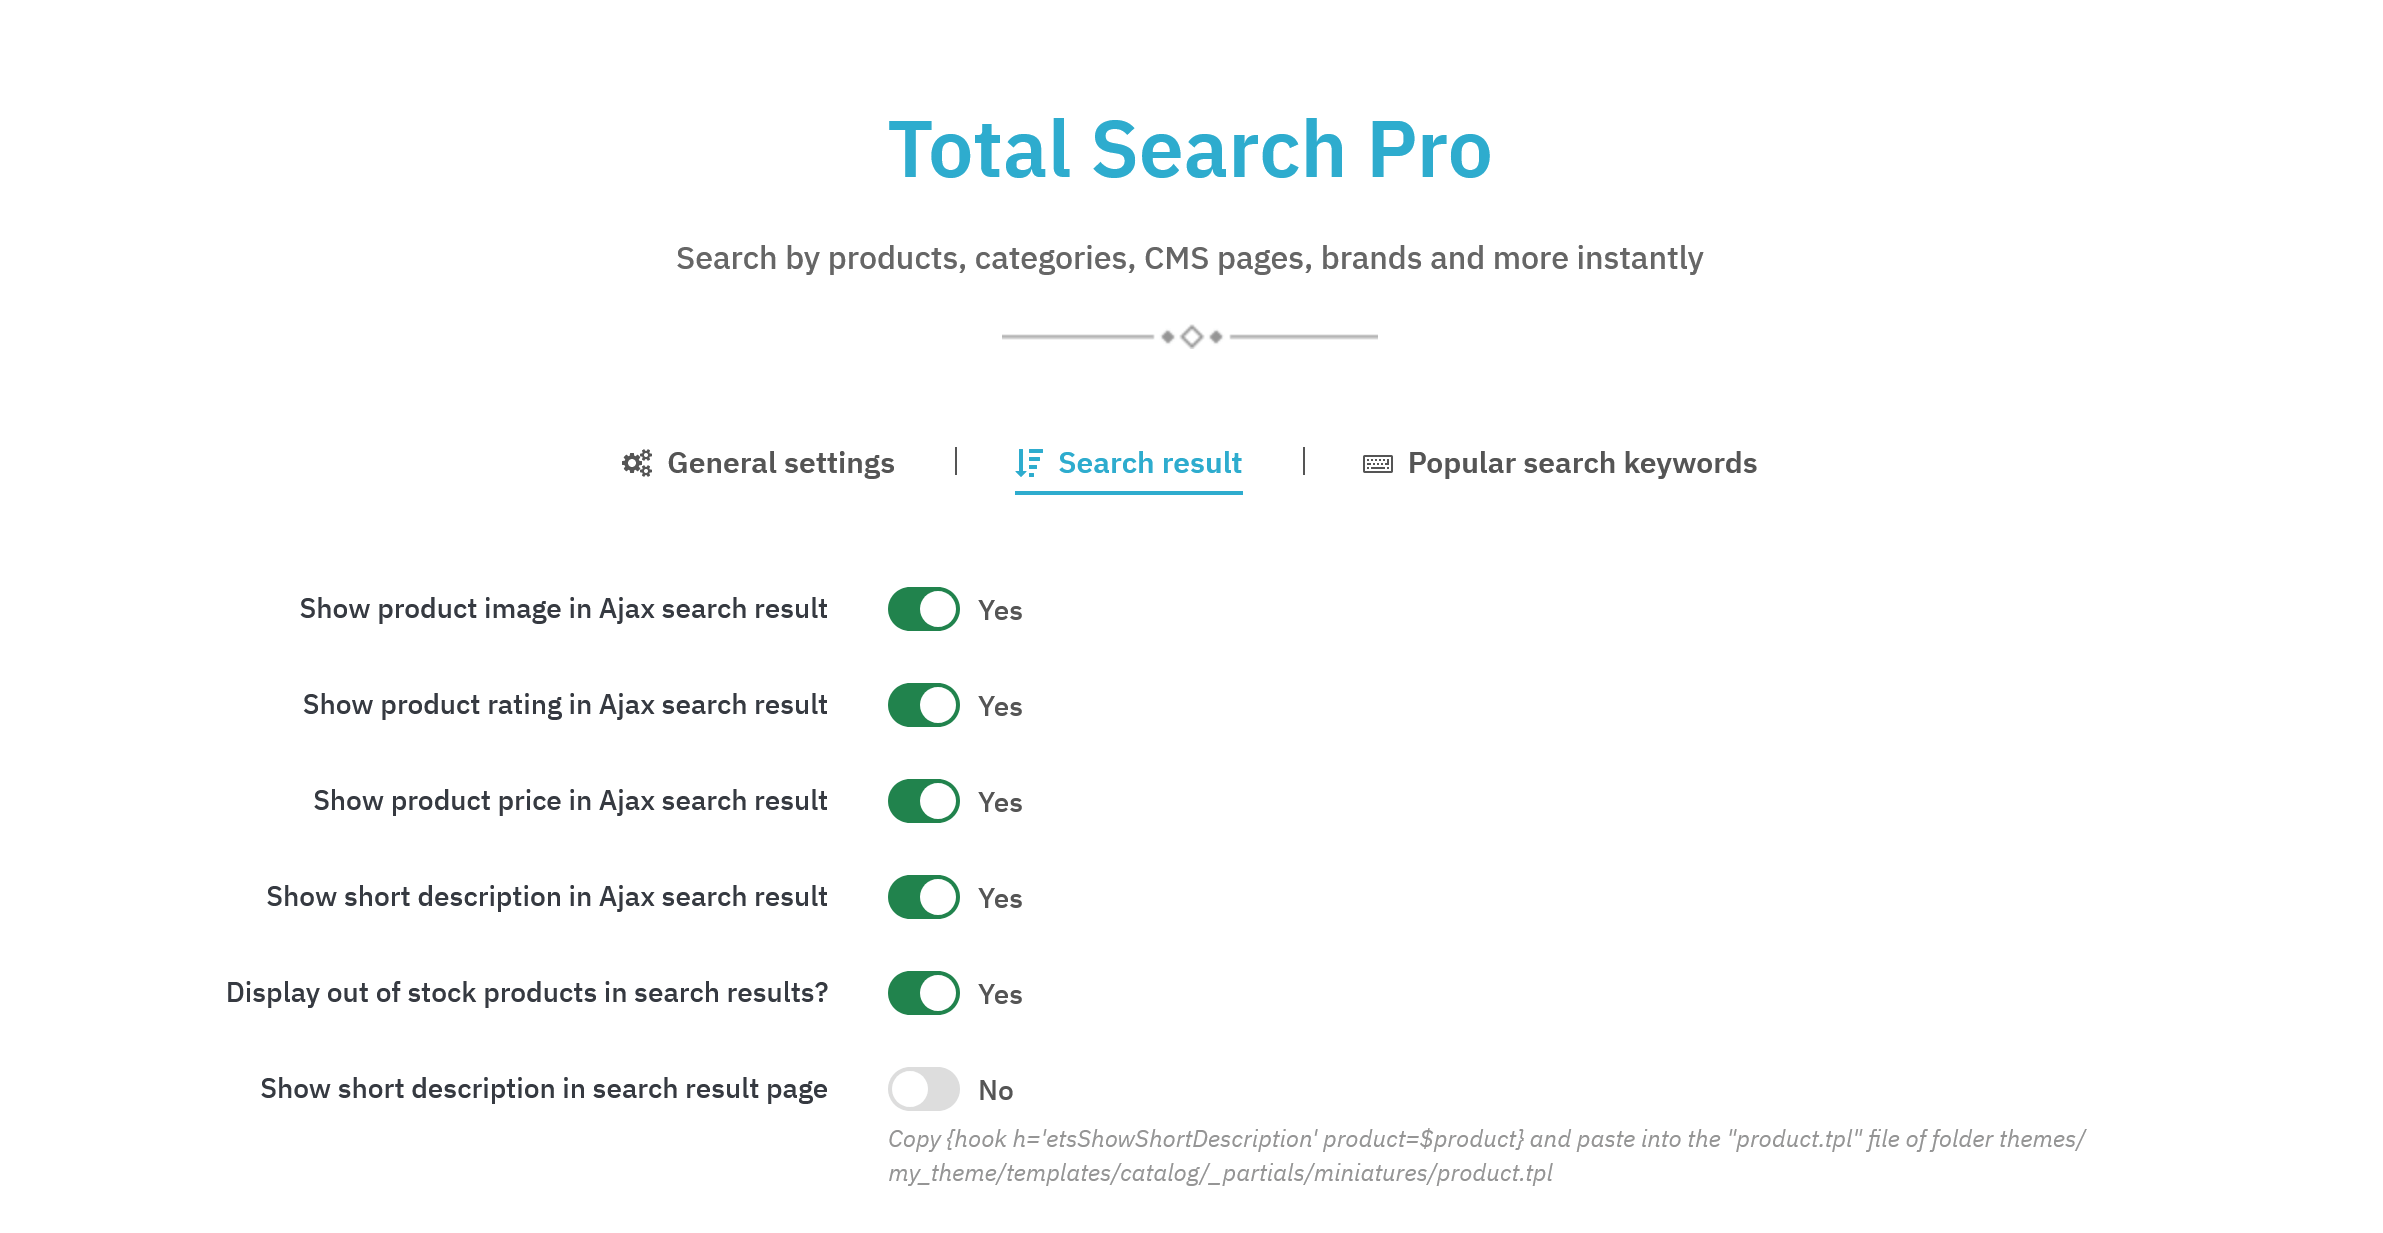Viewport: 2383px width, 1233px height.
Task: Click the 'Display out of stock products' label
Action: pos(527,993)
